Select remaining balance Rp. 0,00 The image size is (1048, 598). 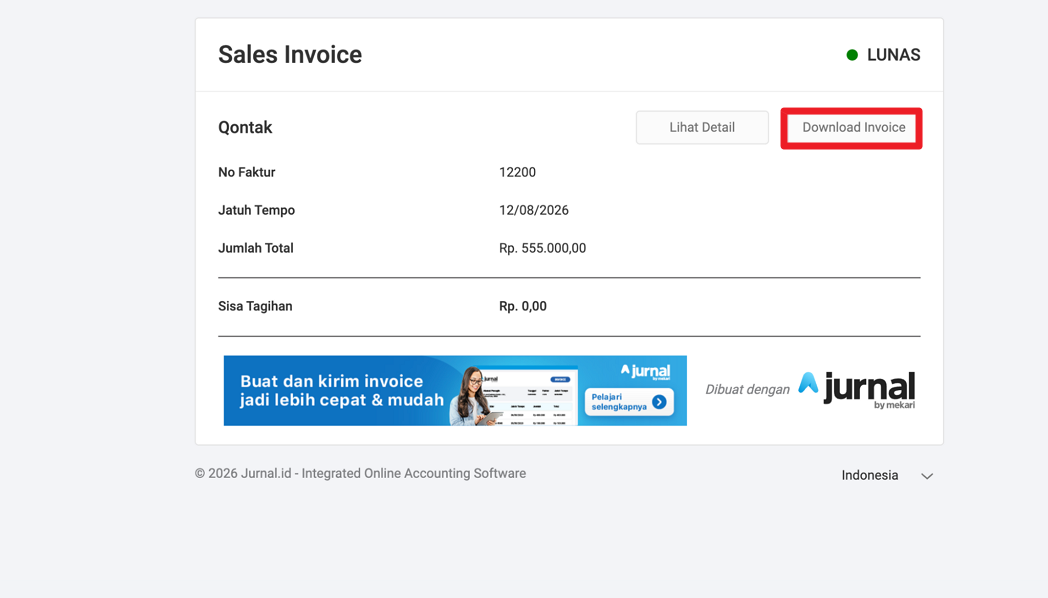(x=523, y=307)
